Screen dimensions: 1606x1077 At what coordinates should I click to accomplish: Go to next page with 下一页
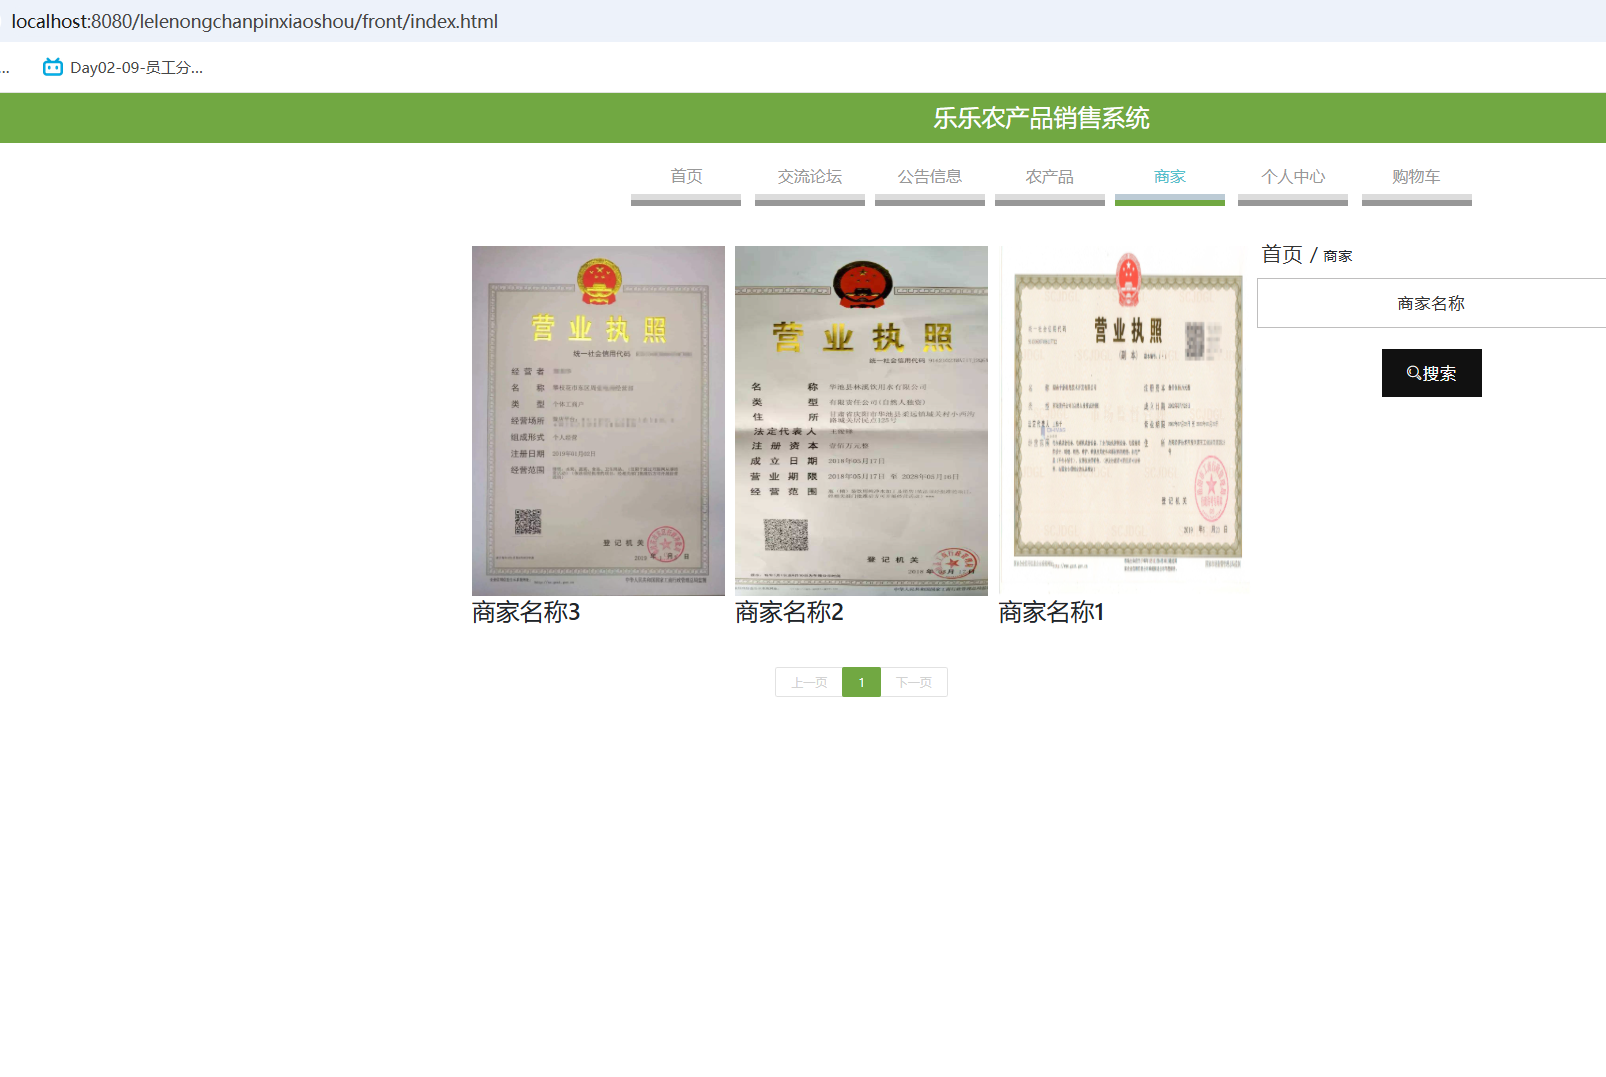tap(914, 682)
